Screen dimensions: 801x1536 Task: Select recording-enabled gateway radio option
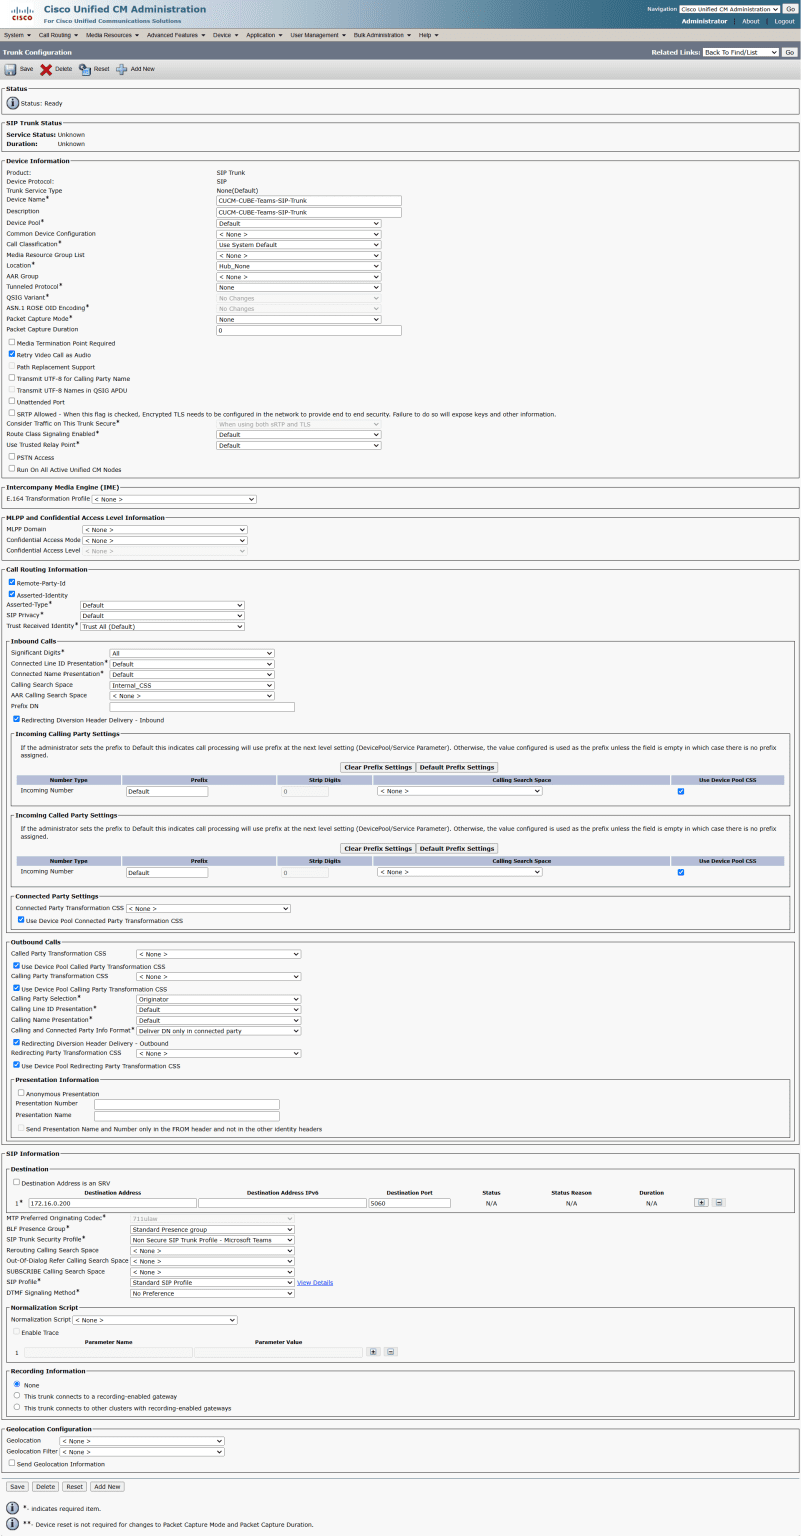(17, 1395)
